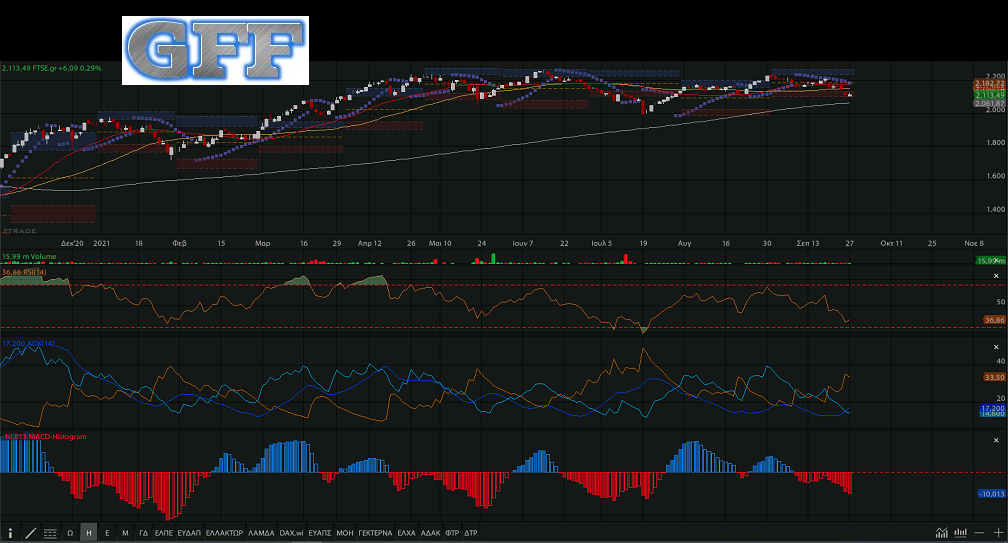
Task: Click the orange 36,86 RSI axis tag
Action: click(x=994, y=319)
